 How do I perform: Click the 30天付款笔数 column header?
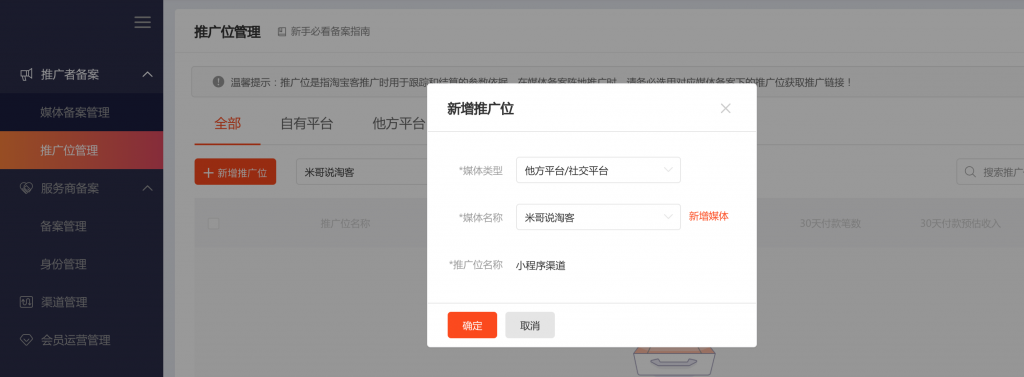830,223
